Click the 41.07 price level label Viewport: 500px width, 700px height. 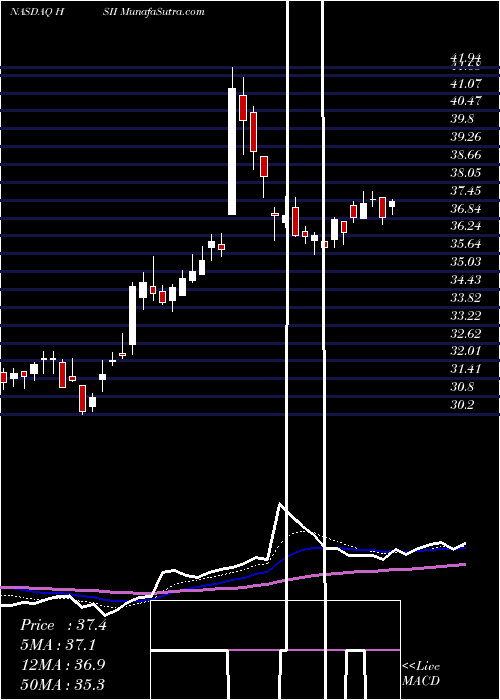[x=466, y=83]
